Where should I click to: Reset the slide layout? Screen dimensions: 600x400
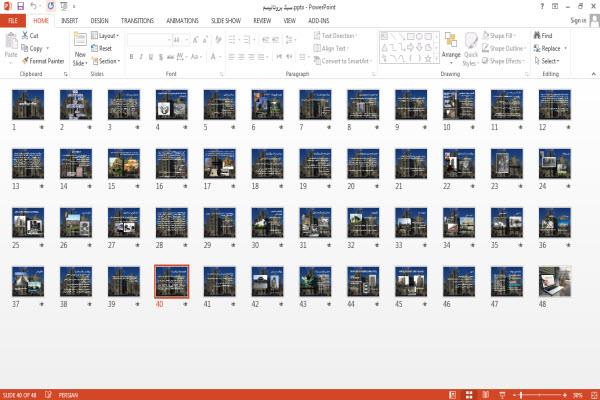[x=101, y=48]
